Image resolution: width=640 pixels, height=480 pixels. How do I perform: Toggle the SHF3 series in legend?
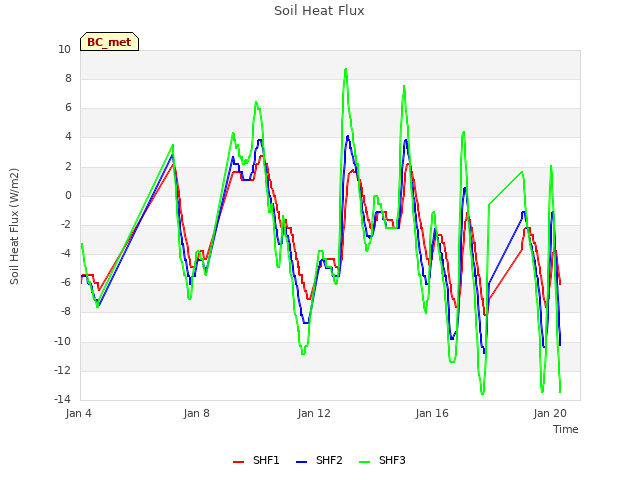click(382, 460)
